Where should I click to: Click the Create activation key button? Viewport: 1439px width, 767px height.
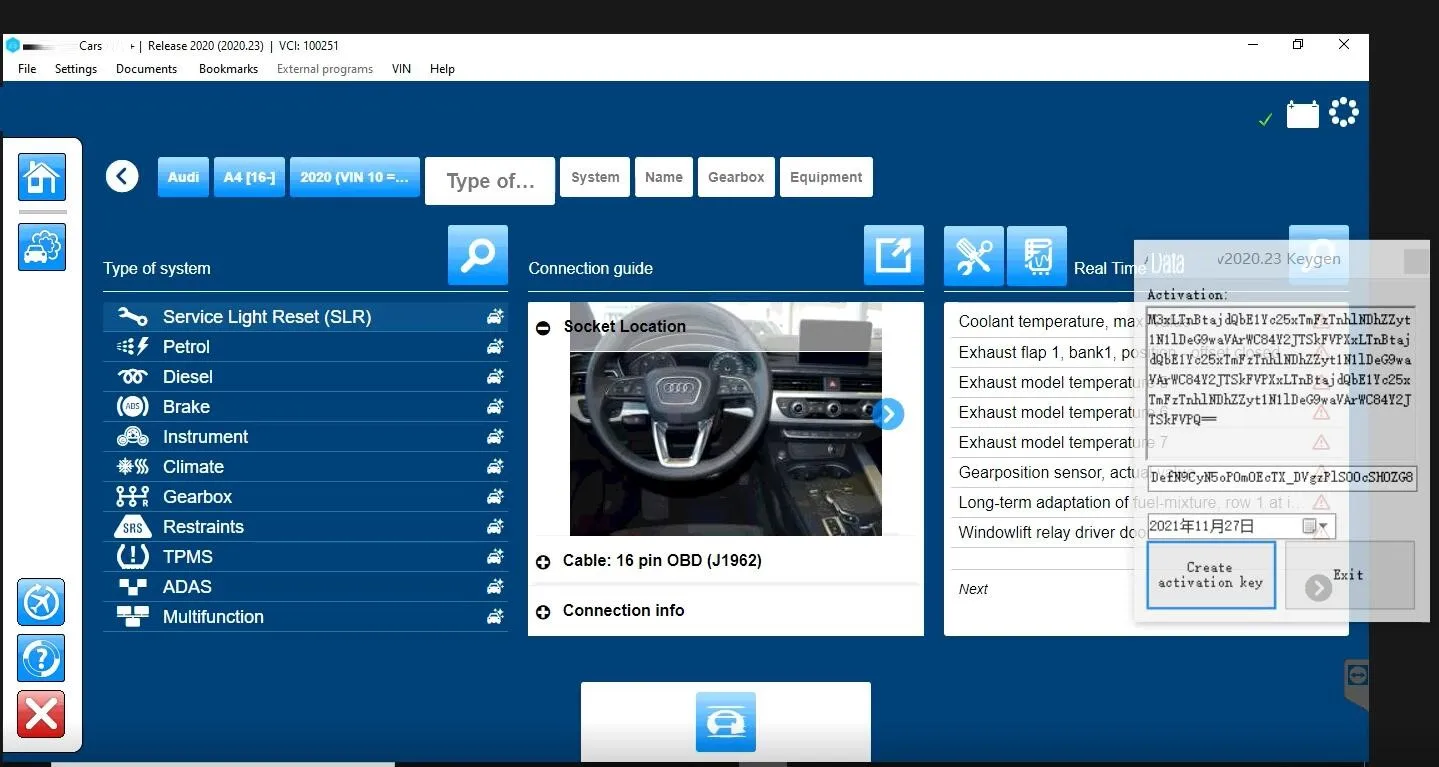pyautogui.click(x=1210, y=575)
